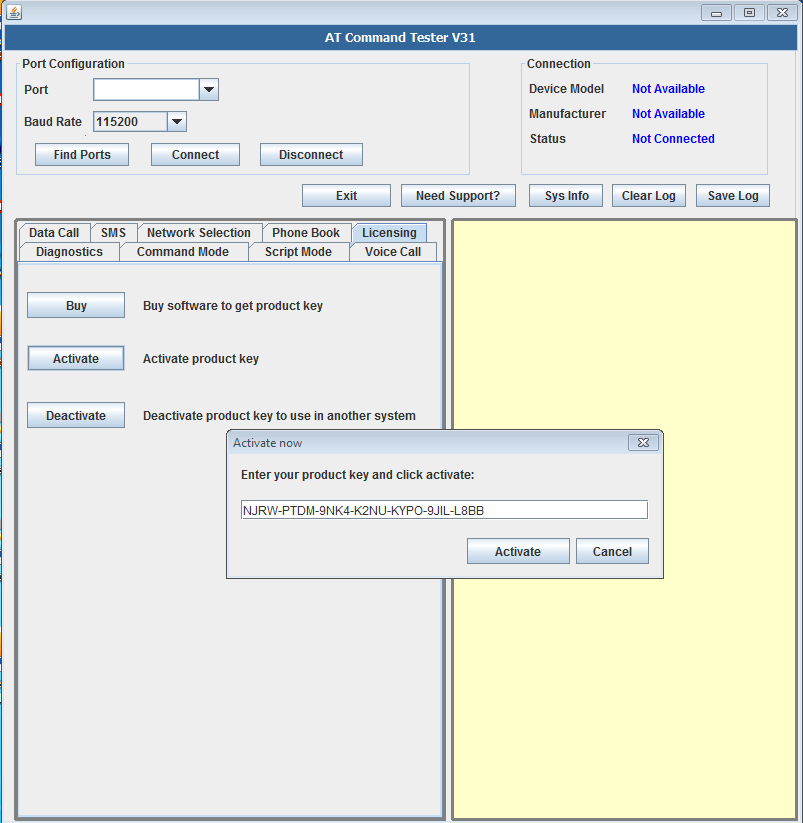The height and width of the screenshot is (823, 803).
Task: Open Need Support? help
Action: point(458,195)
